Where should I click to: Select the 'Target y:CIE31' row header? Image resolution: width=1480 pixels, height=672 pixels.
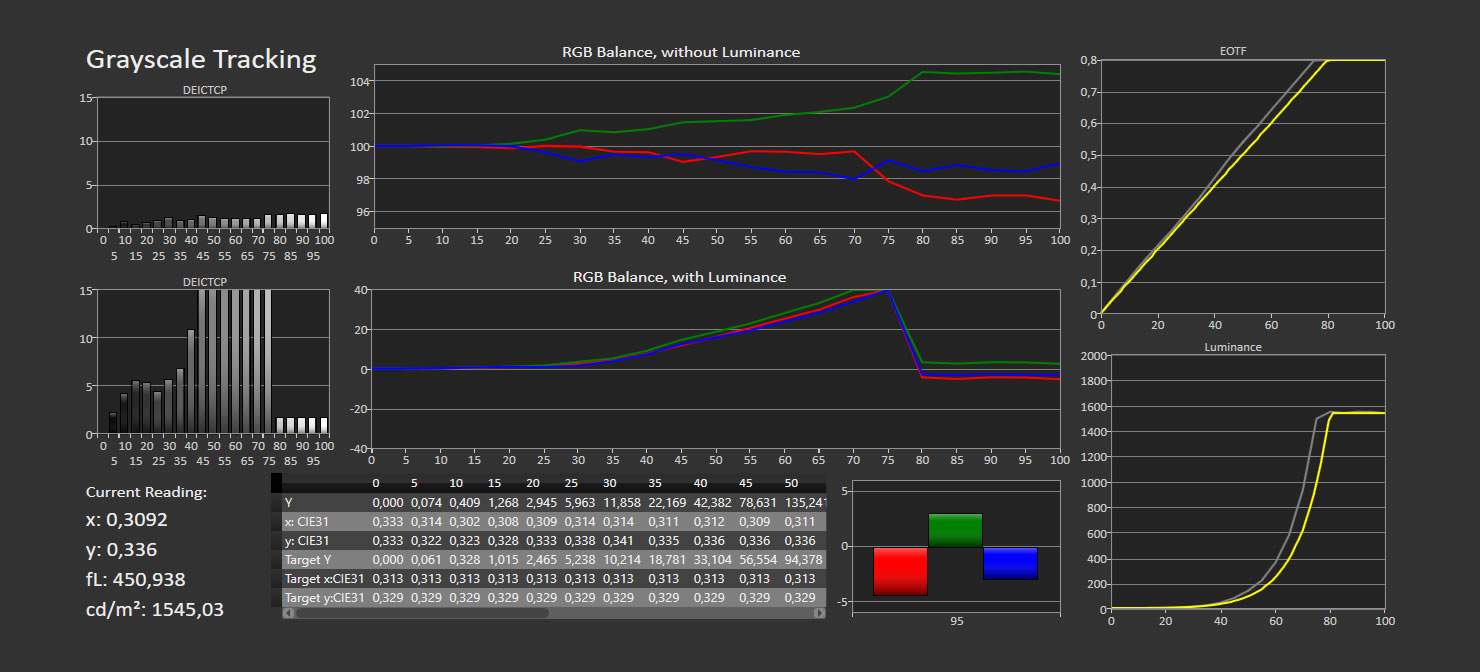pyautogui.click(x=327, y=597)
